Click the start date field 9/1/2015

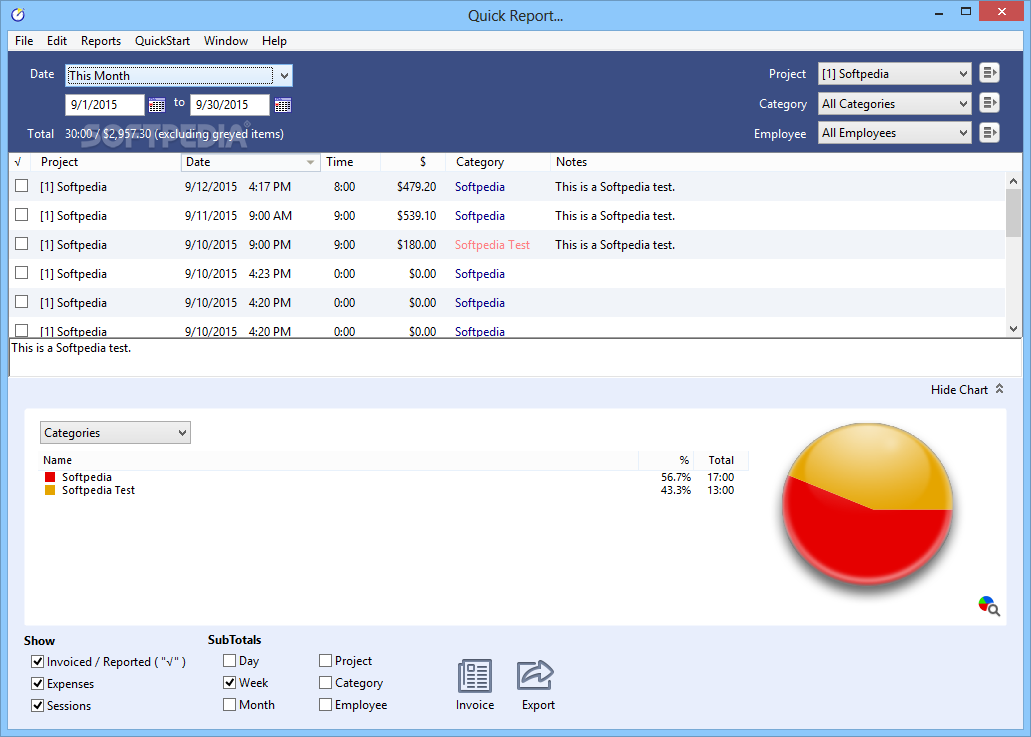pos(105,105)
